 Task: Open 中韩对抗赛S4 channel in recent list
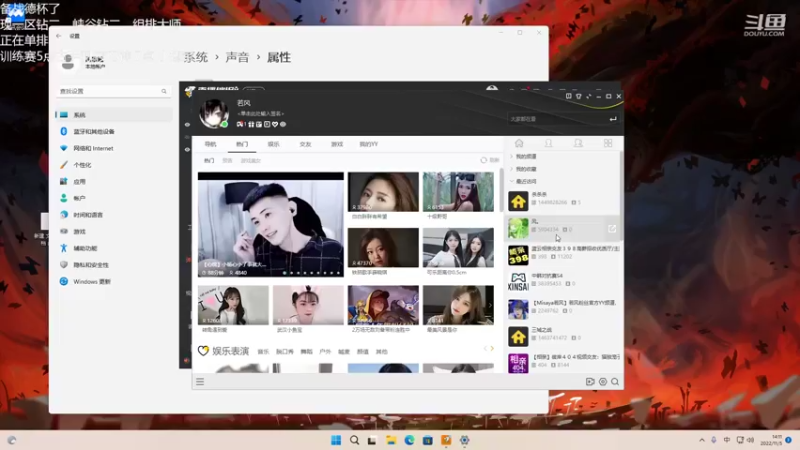563,282
